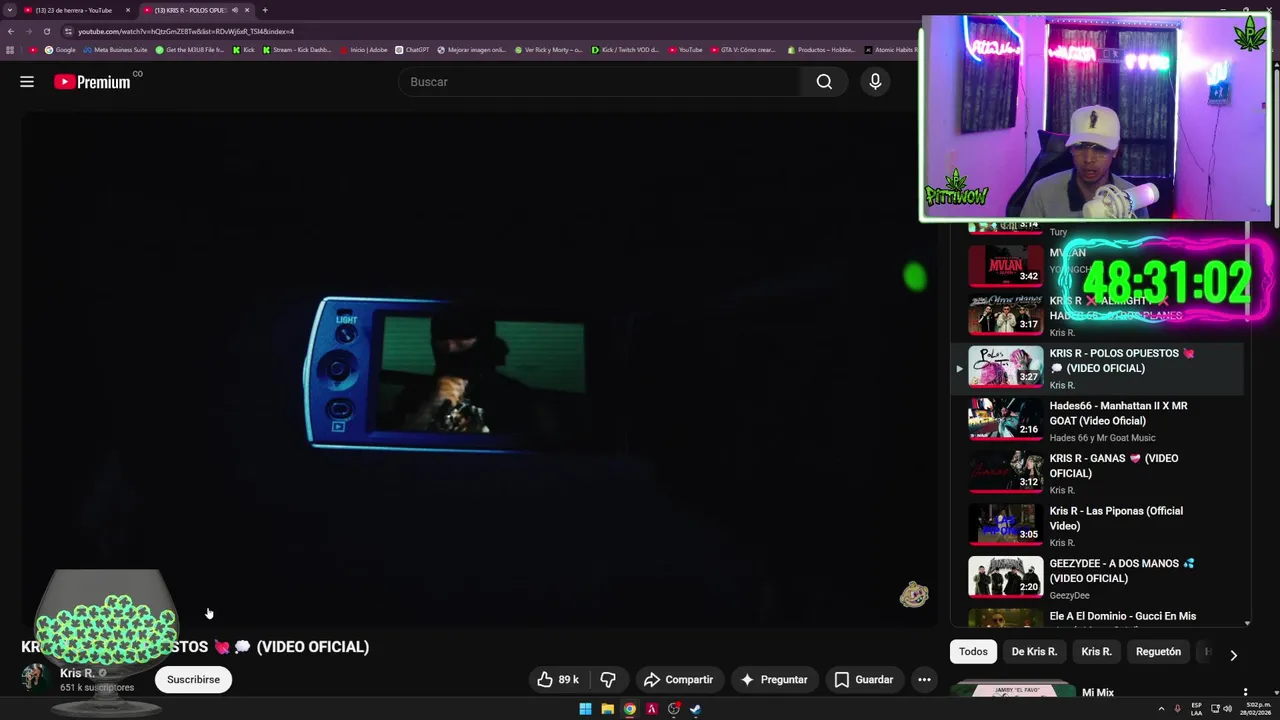
Task: Open the YouTube guide hamburger menu
Action: pyautogui.click(x=27, y=82)
